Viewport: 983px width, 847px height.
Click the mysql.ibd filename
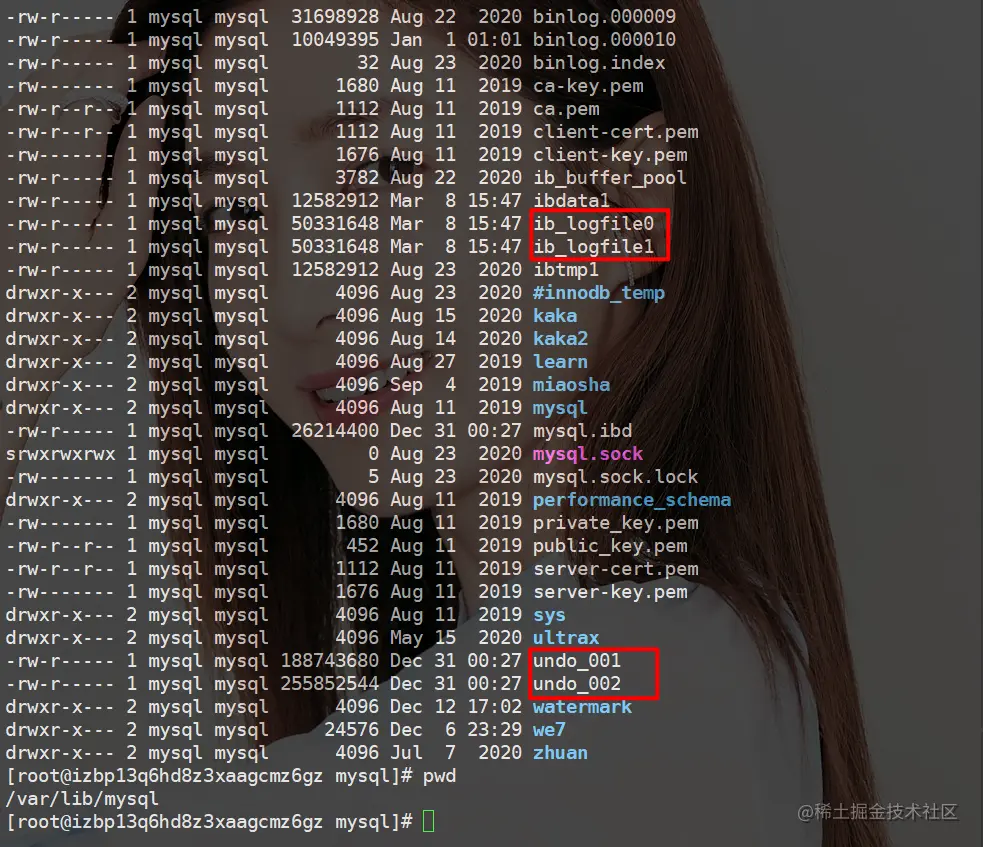pos(582,431)
